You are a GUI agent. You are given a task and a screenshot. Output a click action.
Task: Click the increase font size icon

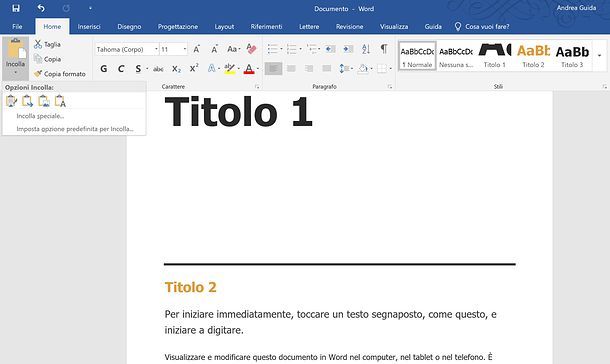pos(197,49)
